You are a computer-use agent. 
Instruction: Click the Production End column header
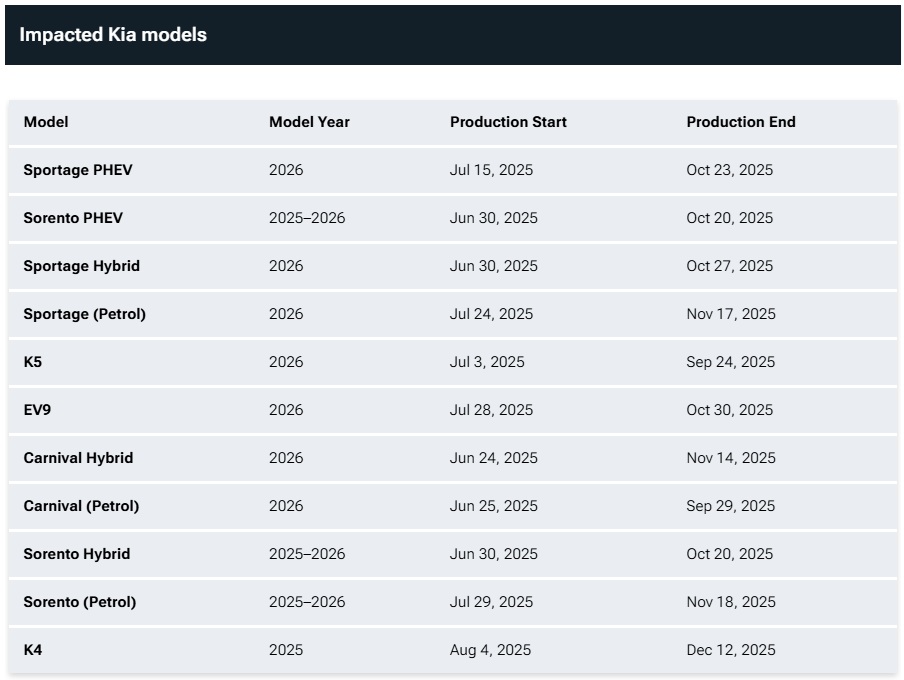pos(740,122)
